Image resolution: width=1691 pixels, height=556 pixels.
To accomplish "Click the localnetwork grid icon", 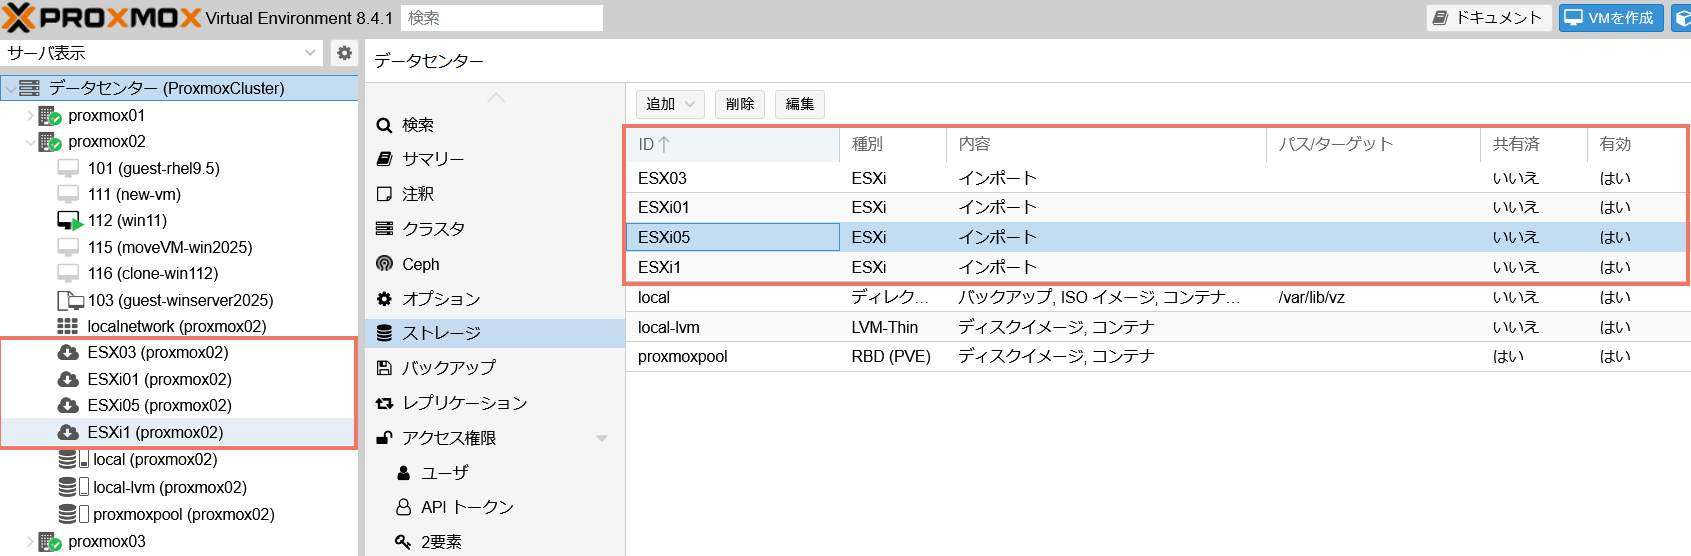I will 67,326.
